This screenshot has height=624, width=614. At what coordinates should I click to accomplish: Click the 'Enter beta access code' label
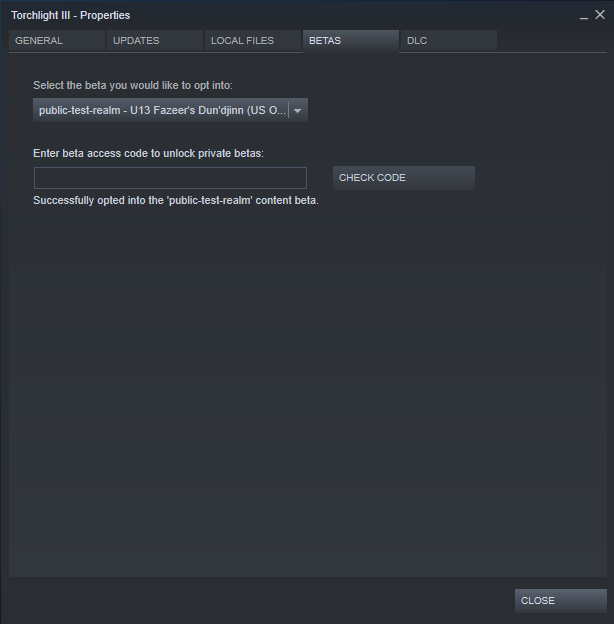click(148, 154)
